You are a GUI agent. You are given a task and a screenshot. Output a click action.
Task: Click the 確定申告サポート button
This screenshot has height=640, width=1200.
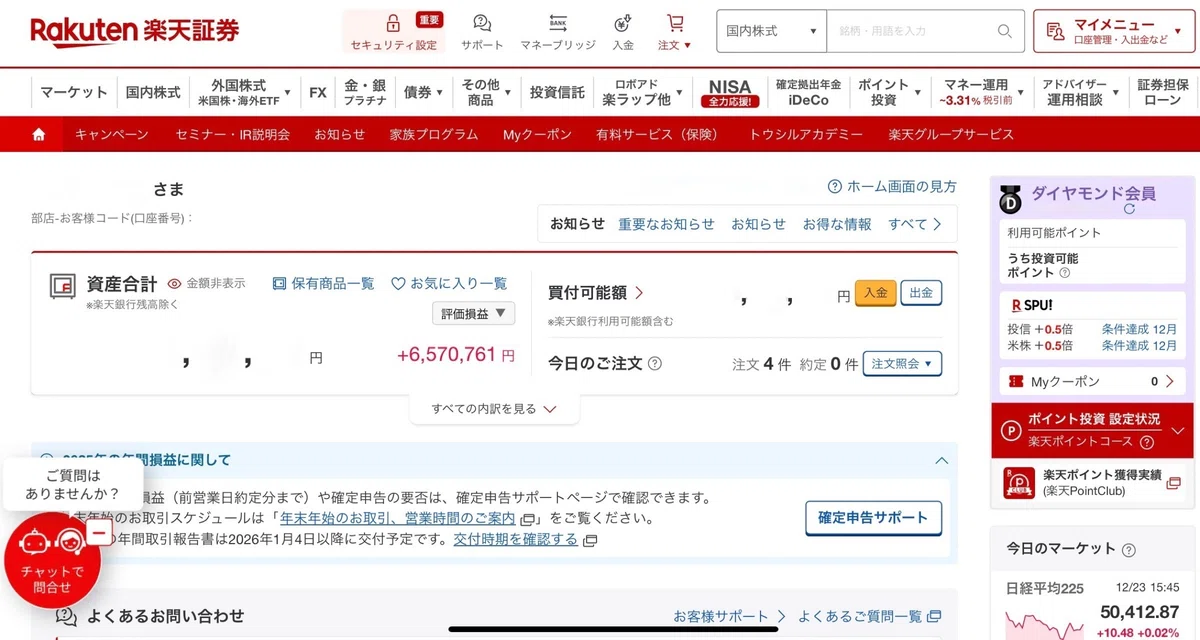coord(873,518)
